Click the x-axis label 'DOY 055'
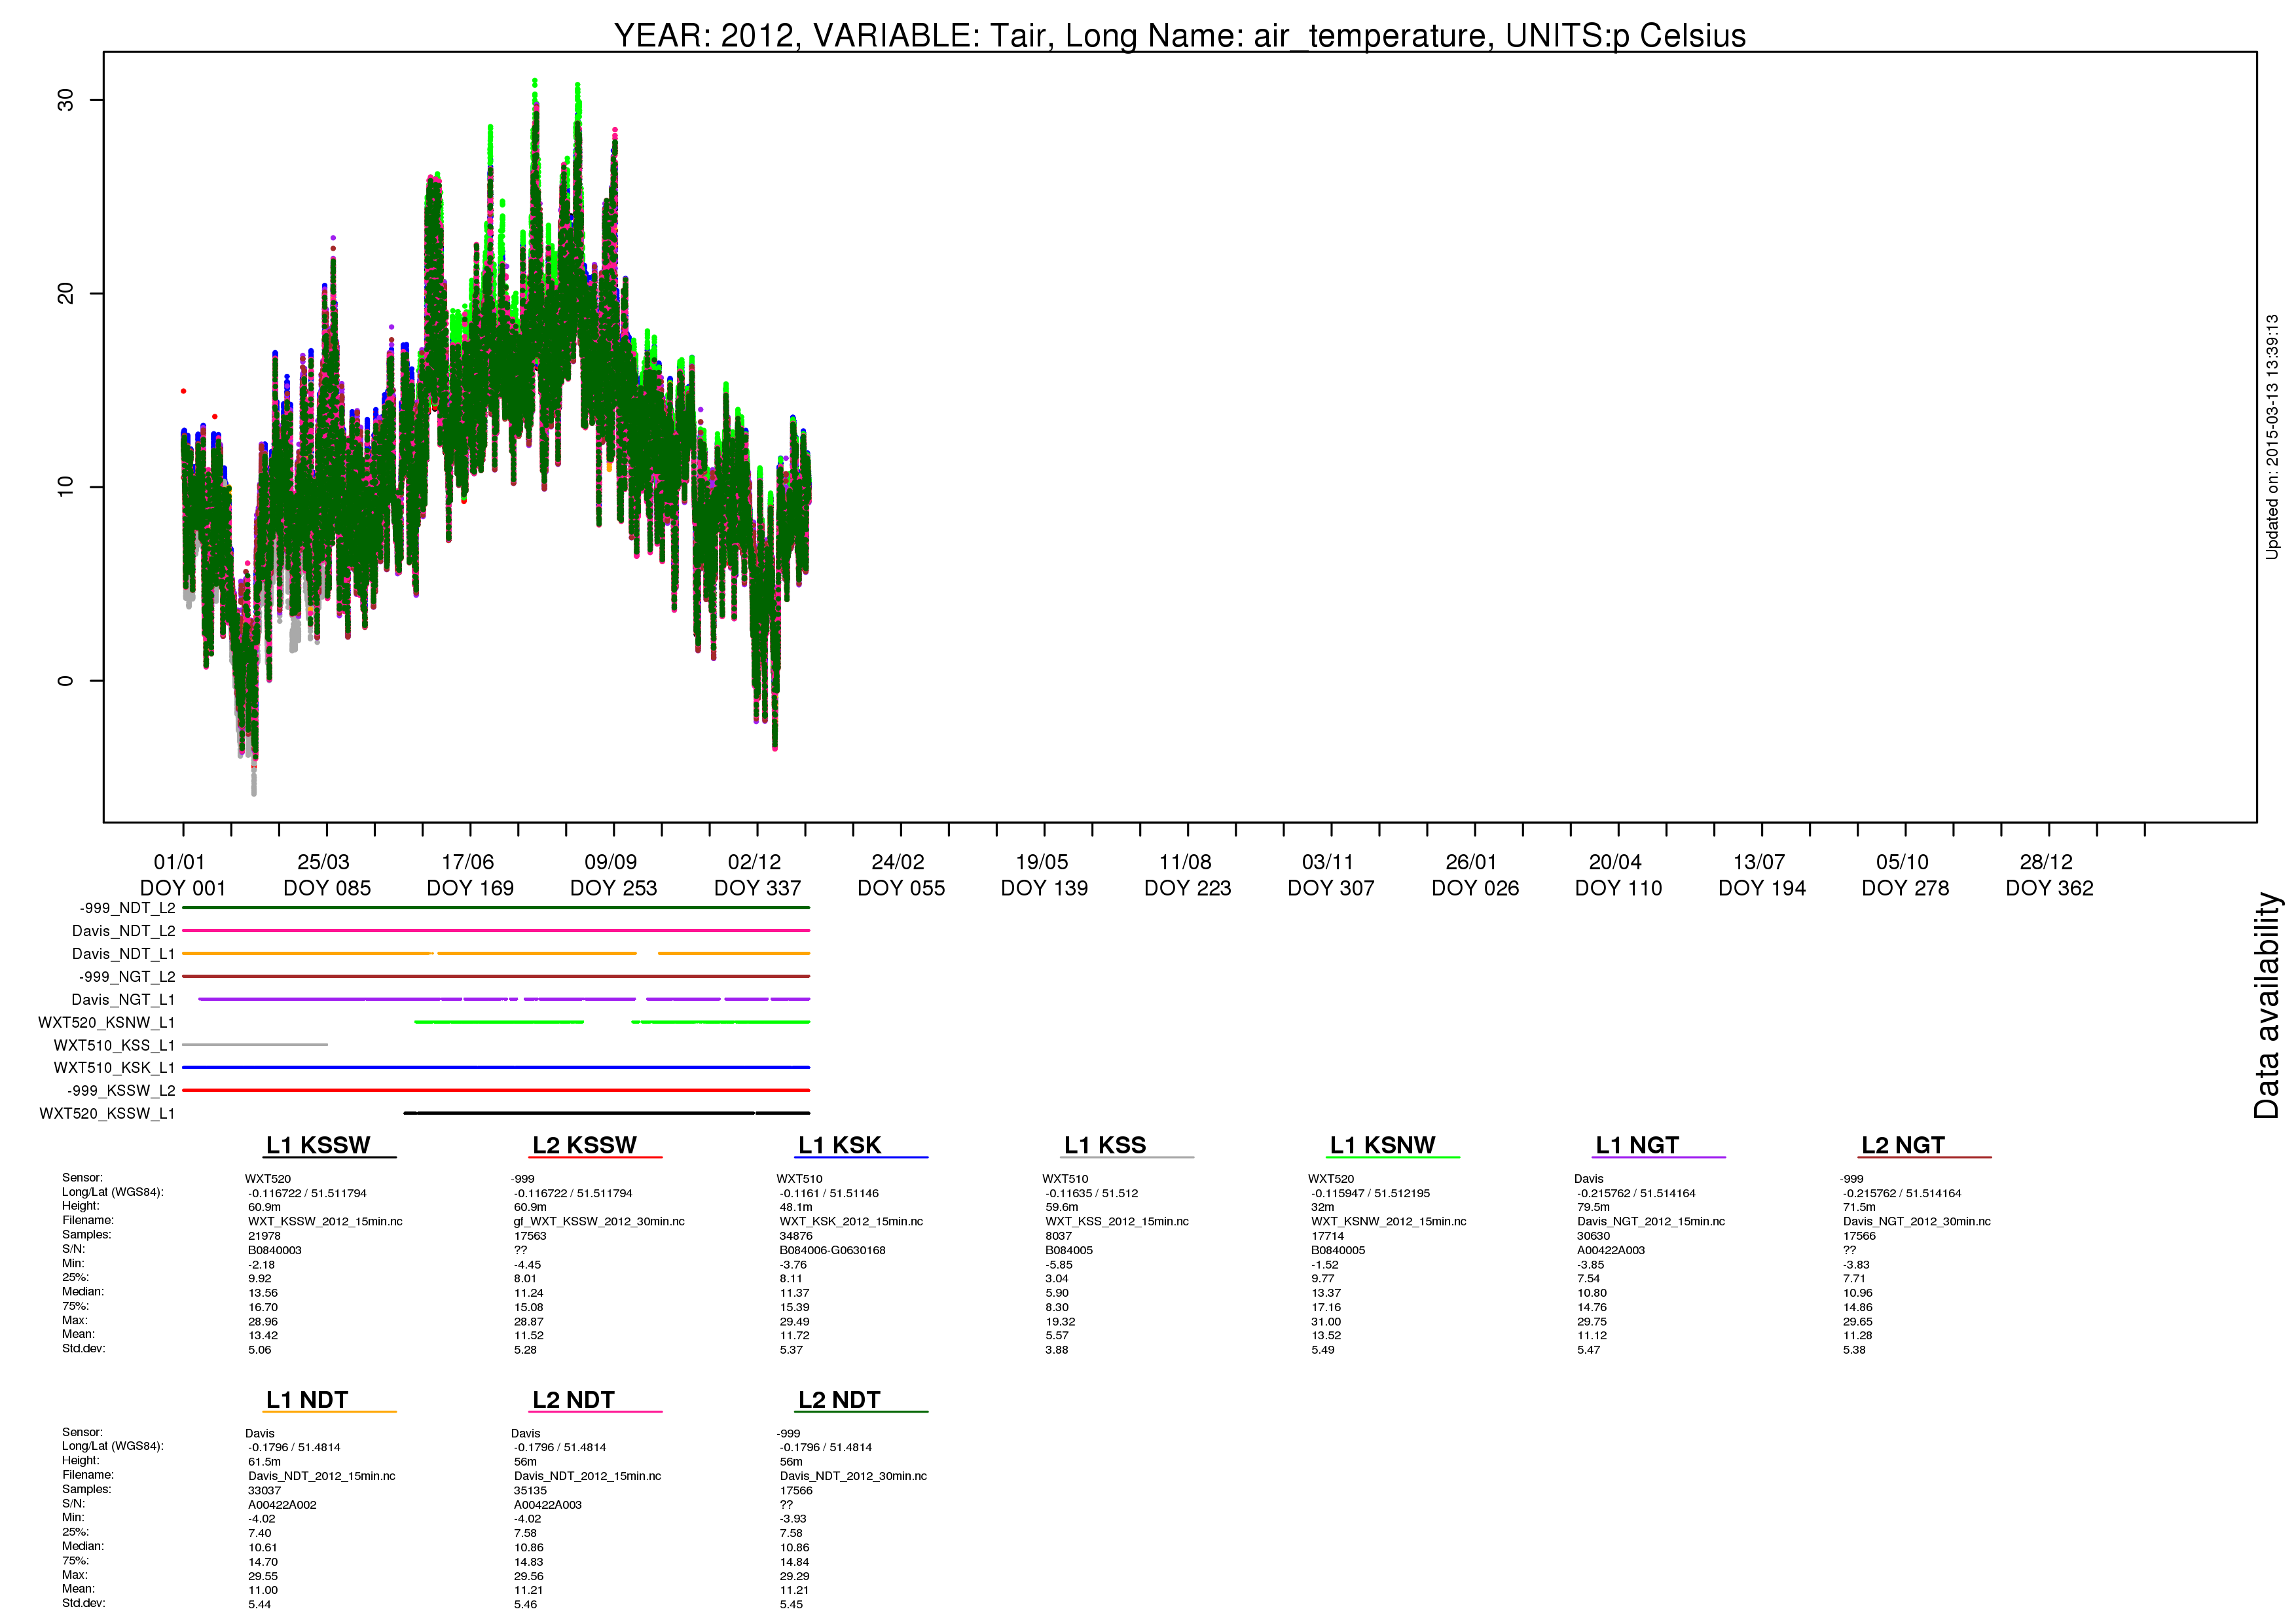The width and height of the screenshot is (2296, 1624). point(901,888)
